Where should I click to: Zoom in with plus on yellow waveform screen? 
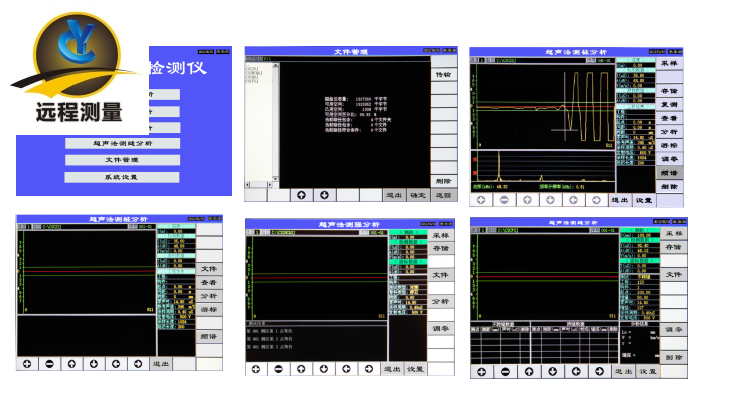(x=481, y=200)
